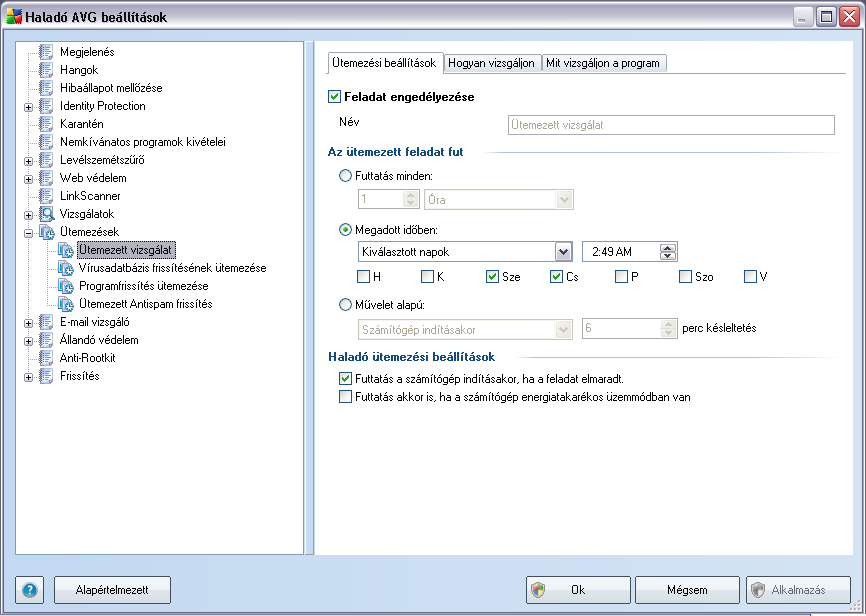Click the Állandó védelem icon

[46, 340]
